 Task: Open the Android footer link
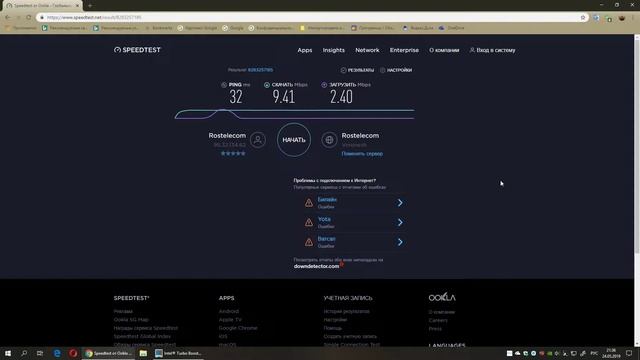click(229, 311)
